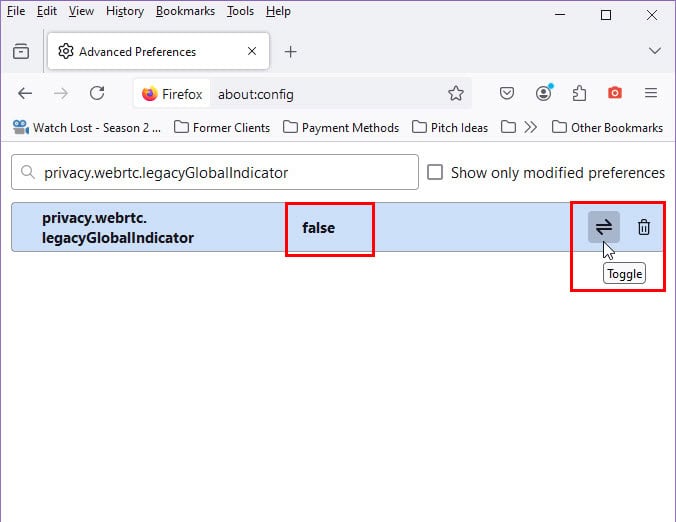This screenshot has width=676, height=522.
Task: Open the Firefox account icon
Action: (x=544, y=94)
